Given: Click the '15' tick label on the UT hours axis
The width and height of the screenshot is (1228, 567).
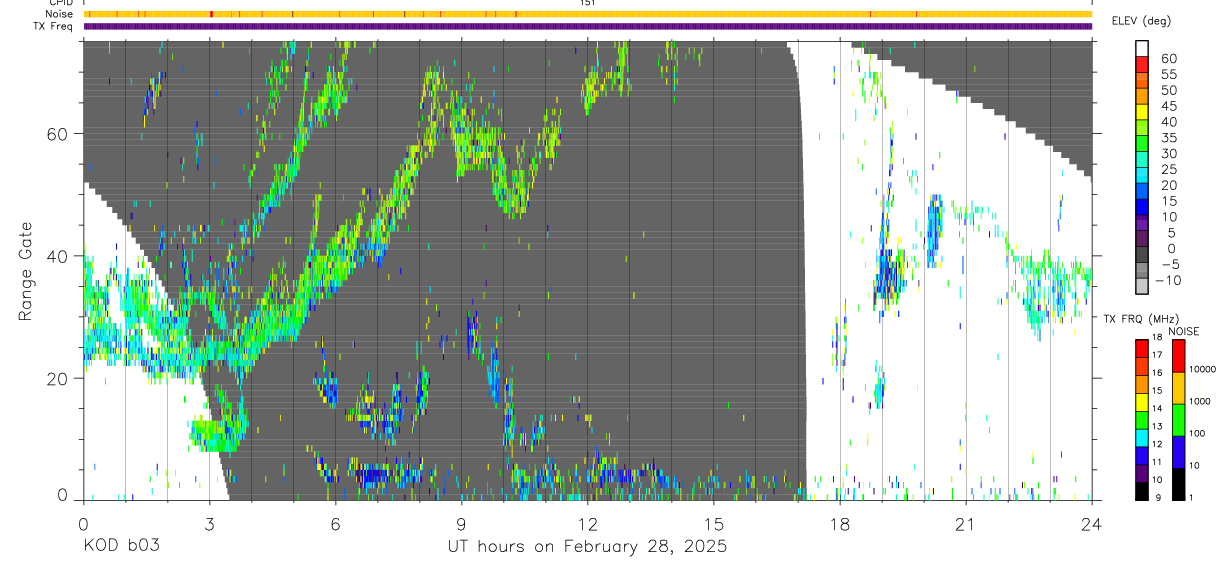Looking at the screenshot, I should click(x=713, y=524).
